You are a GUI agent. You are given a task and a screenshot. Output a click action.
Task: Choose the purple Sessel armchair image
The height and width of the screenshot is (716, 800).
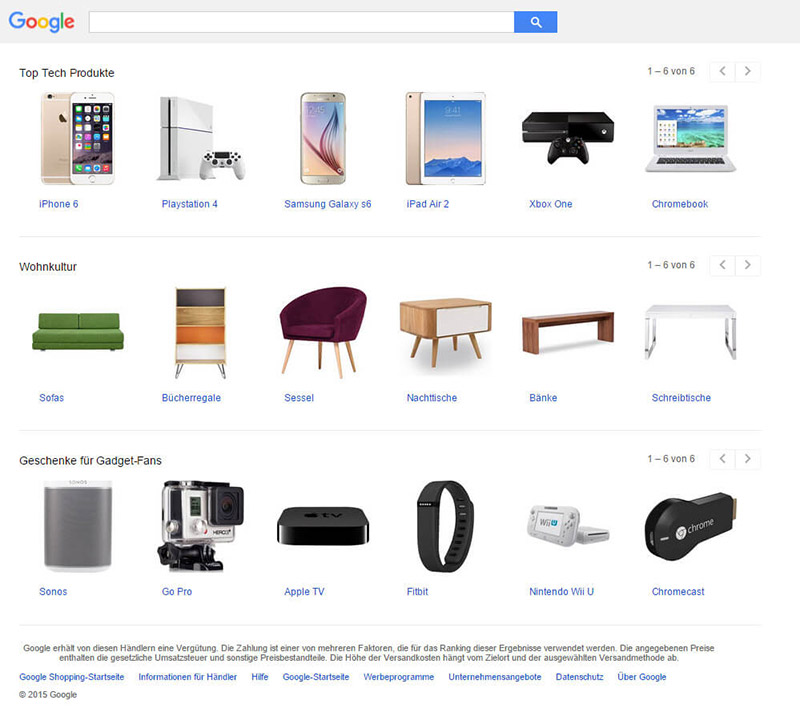pos(323,332)
